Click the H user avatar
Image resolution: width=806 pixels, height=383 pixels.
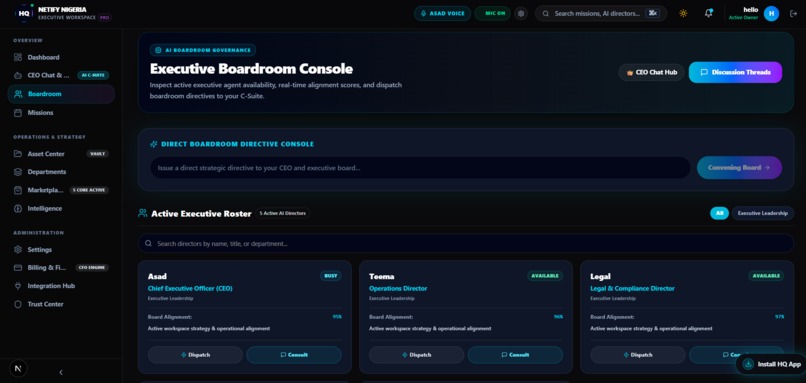click(x=771, y=13)
